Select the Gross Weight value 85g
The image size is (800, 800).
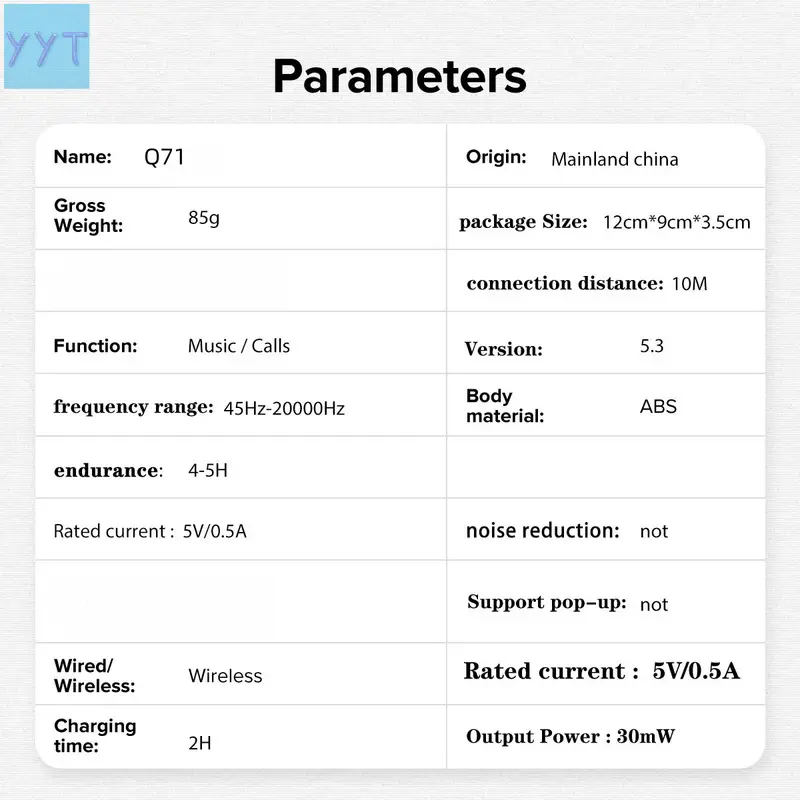click(x=204, y=218)
